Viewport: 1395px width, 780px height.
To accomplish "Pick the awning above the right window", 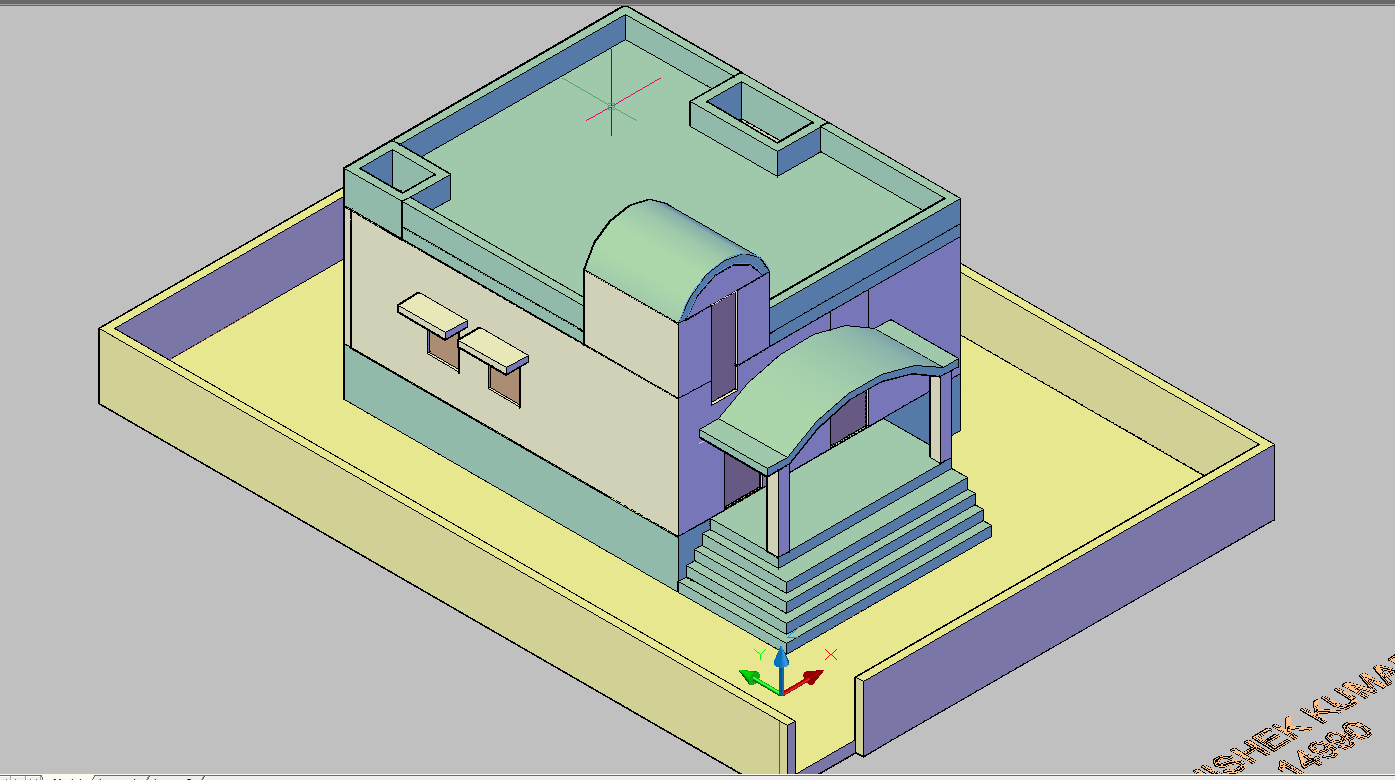I will [x=493, y=347].
